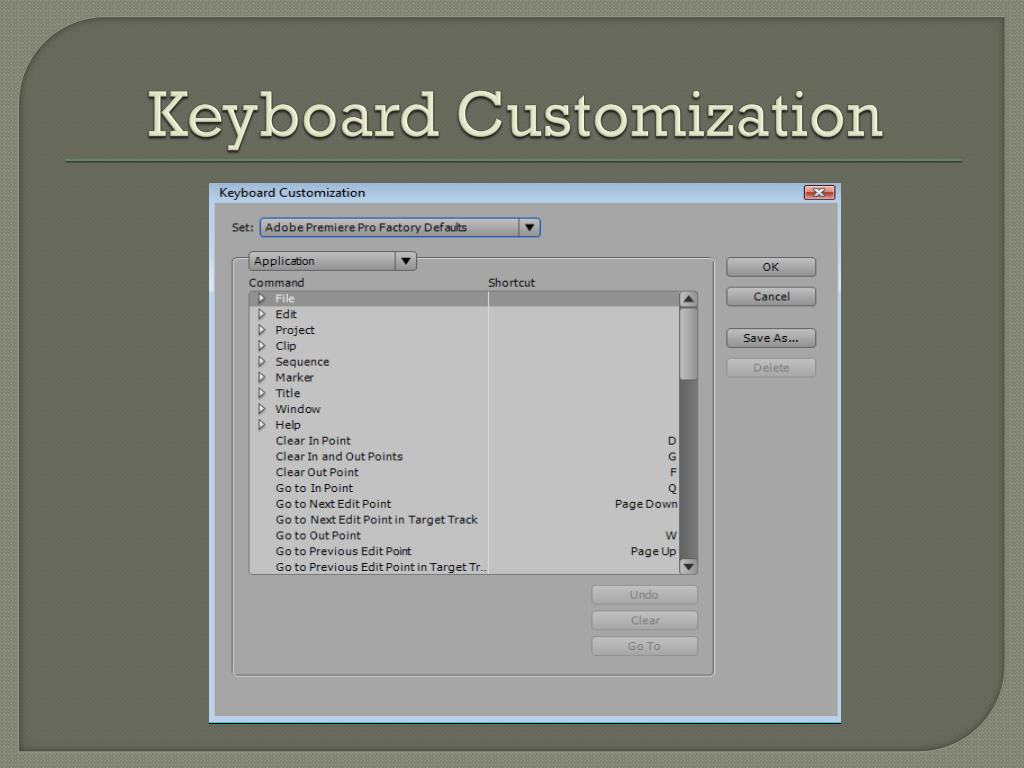1024x768 pixels.
Task: Confirm changes with OK button
Action: pos(771,266)
